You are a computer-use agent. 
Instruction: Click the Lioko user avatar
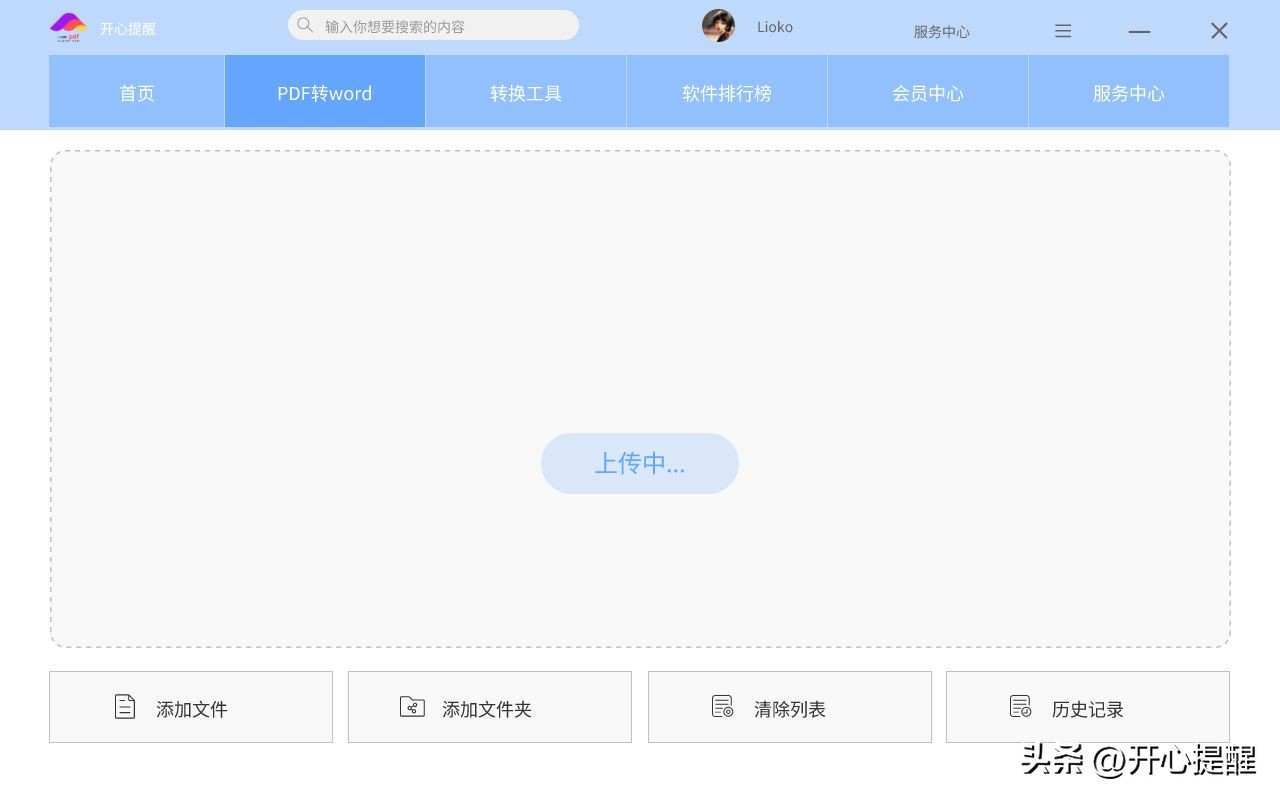(x=719, y=25)
